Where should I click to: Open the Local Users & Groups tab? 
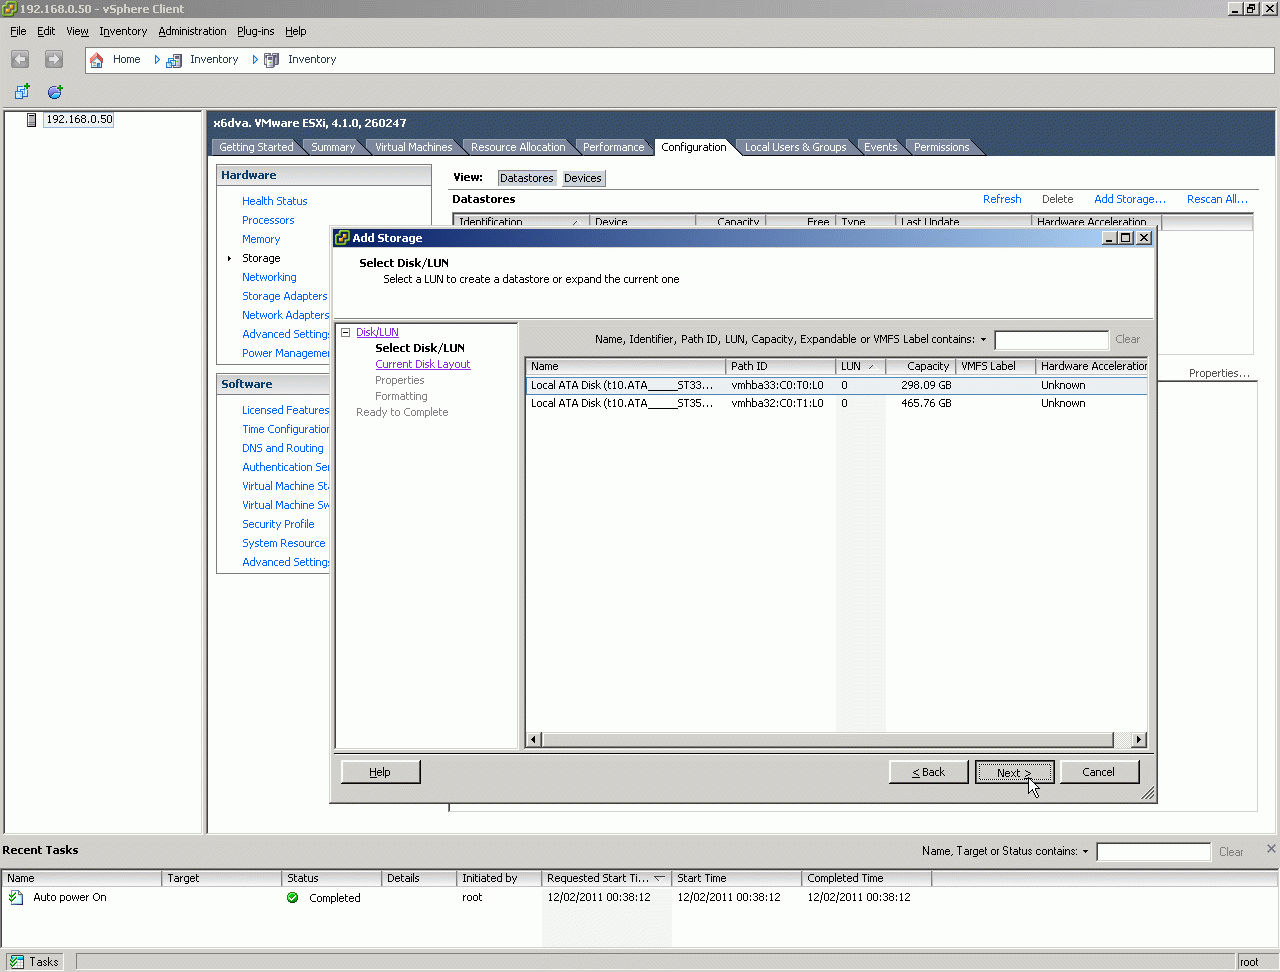pos(795,147)
